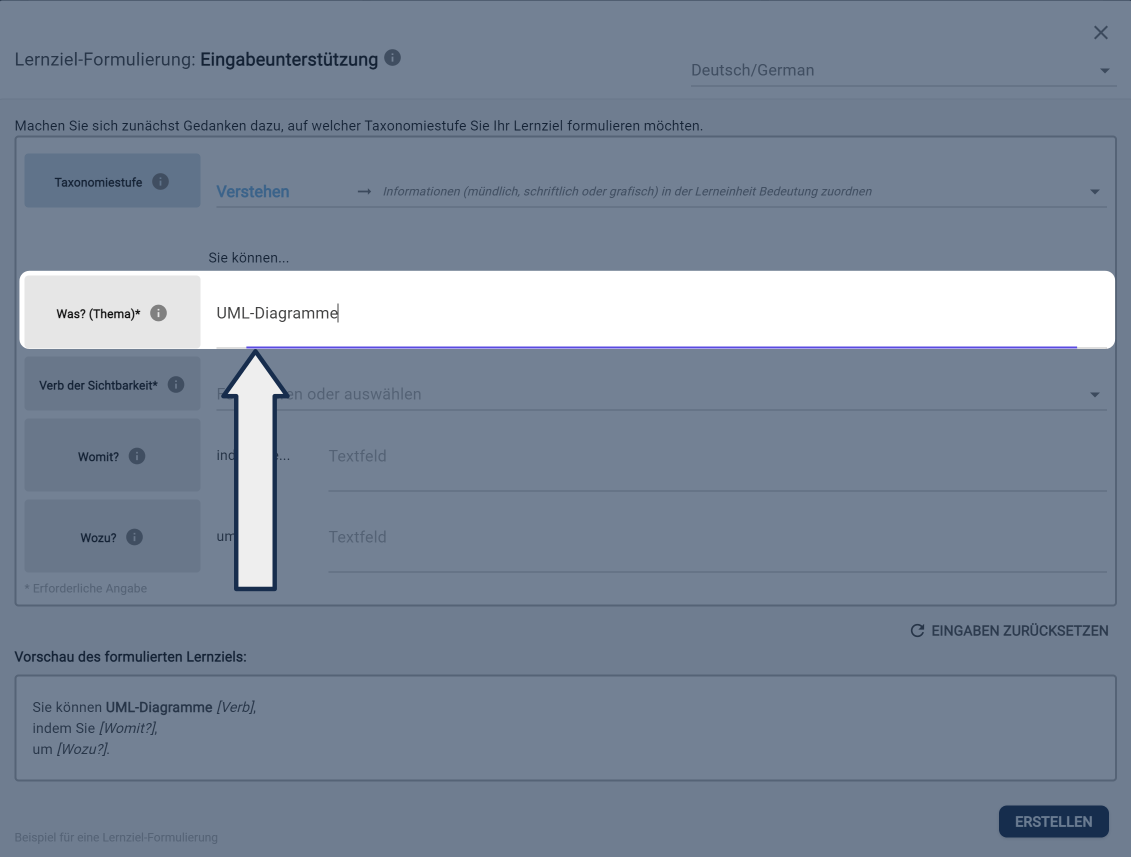
Task: Open the Verb der Sichtbarkeit dropdown
Action: pos(660,394)
